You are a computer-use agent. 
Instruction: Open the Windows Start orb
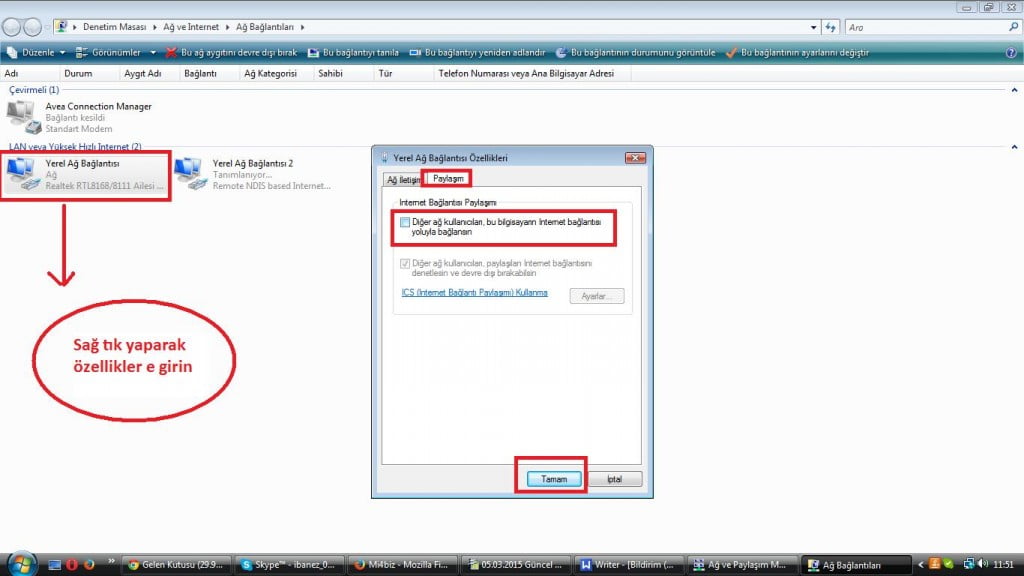(x=22, y=564)
